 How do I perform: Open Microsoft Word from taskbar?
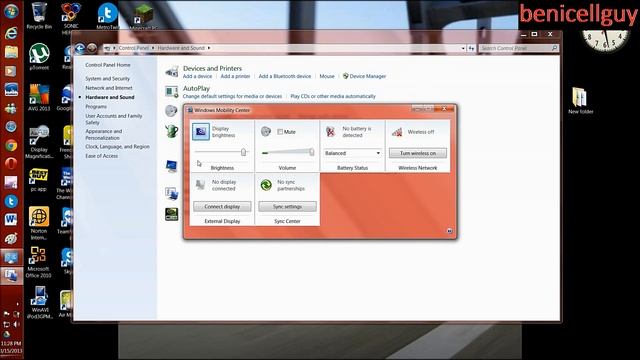pos(11,220)
